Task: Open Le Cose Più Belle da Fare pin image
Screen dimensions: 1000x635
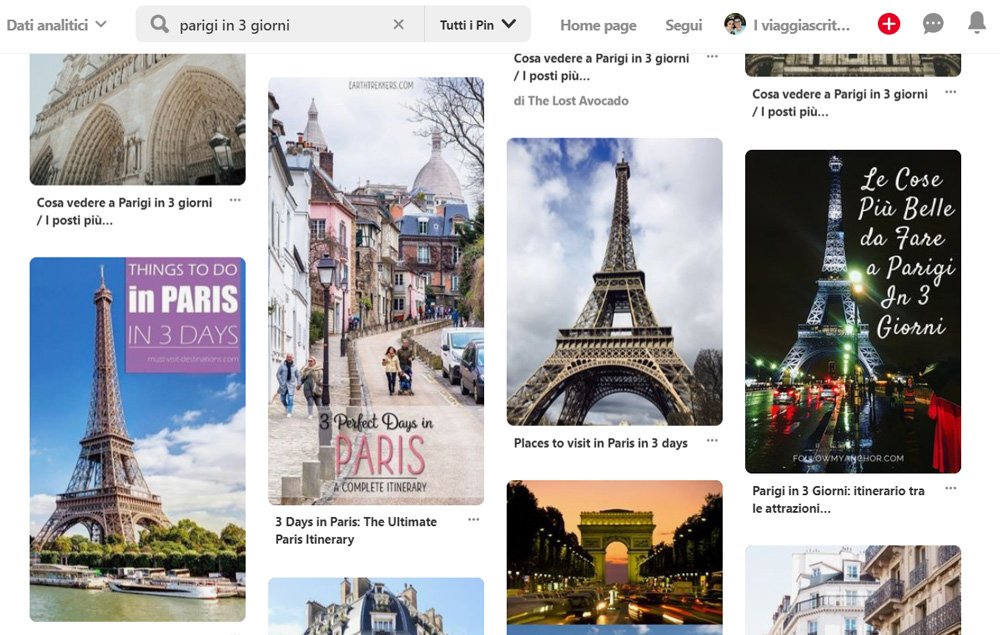Action: click(x=853, y=311)
